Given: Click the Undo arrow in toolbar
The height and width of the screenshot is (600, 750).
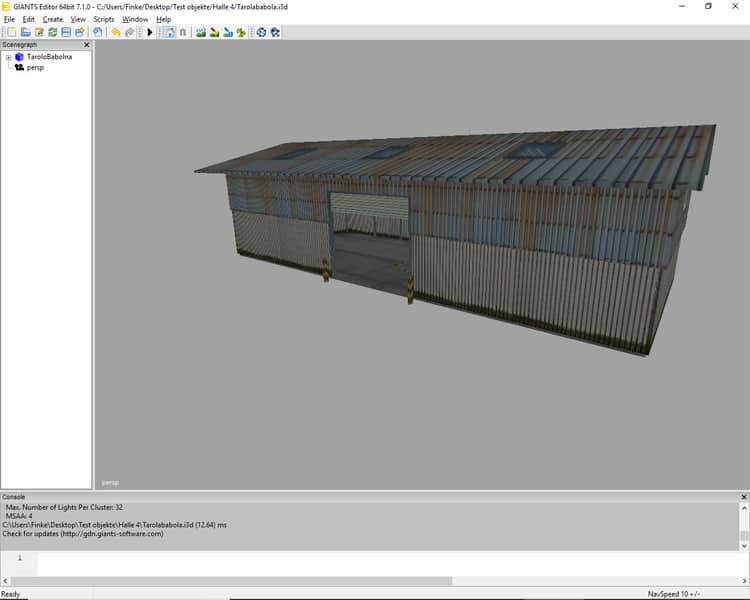Looking at the screenshot, I should tap(116, 32).
